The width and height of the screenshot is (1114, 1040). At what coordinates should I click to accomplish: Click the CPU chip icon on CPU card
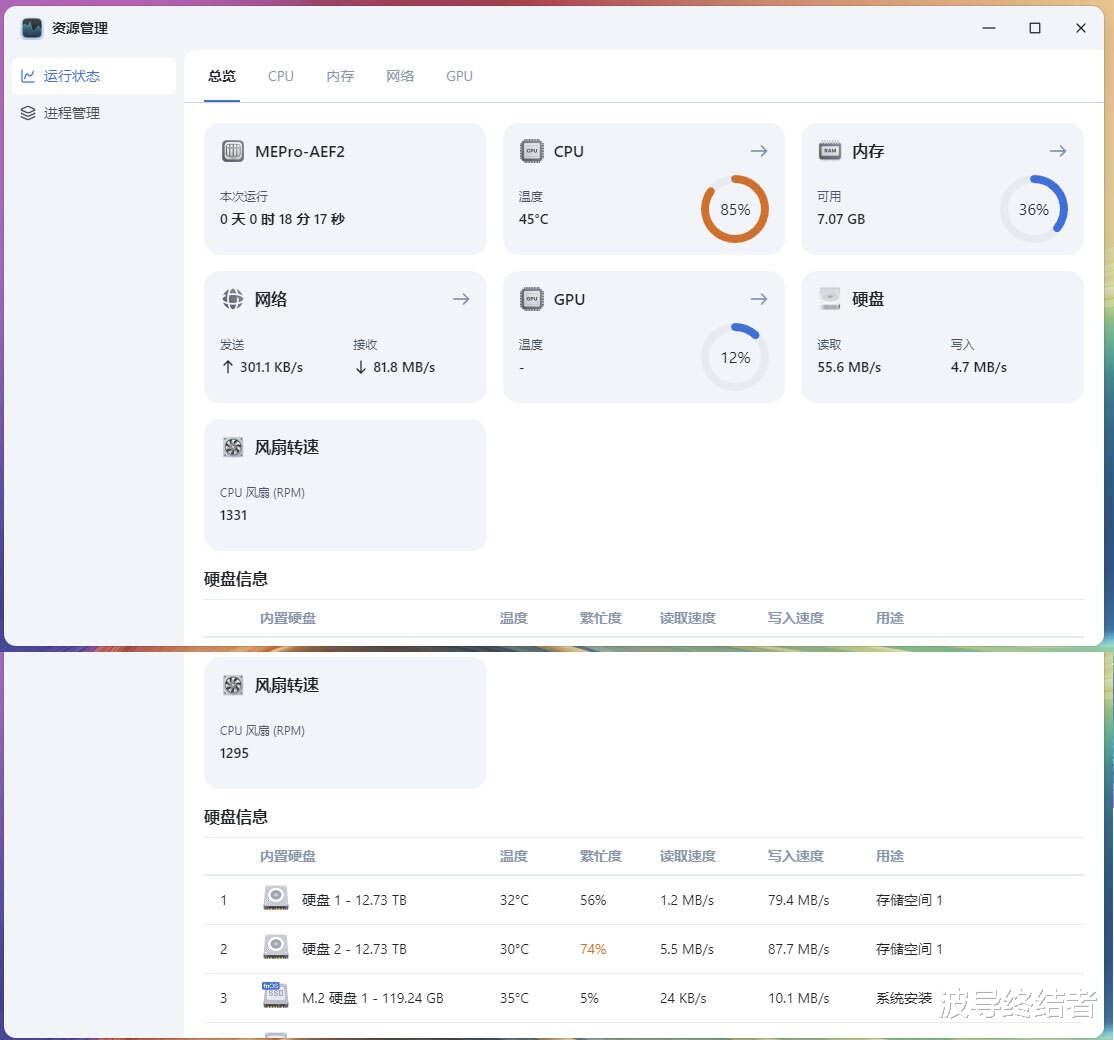pyautogui.click(x=531, y=151)
